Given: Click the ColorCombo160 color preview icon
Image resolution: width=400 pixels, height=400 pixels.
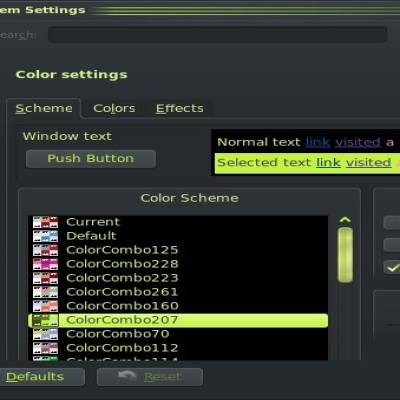Looking at the screenshot, I should click(x=45, y=306).
